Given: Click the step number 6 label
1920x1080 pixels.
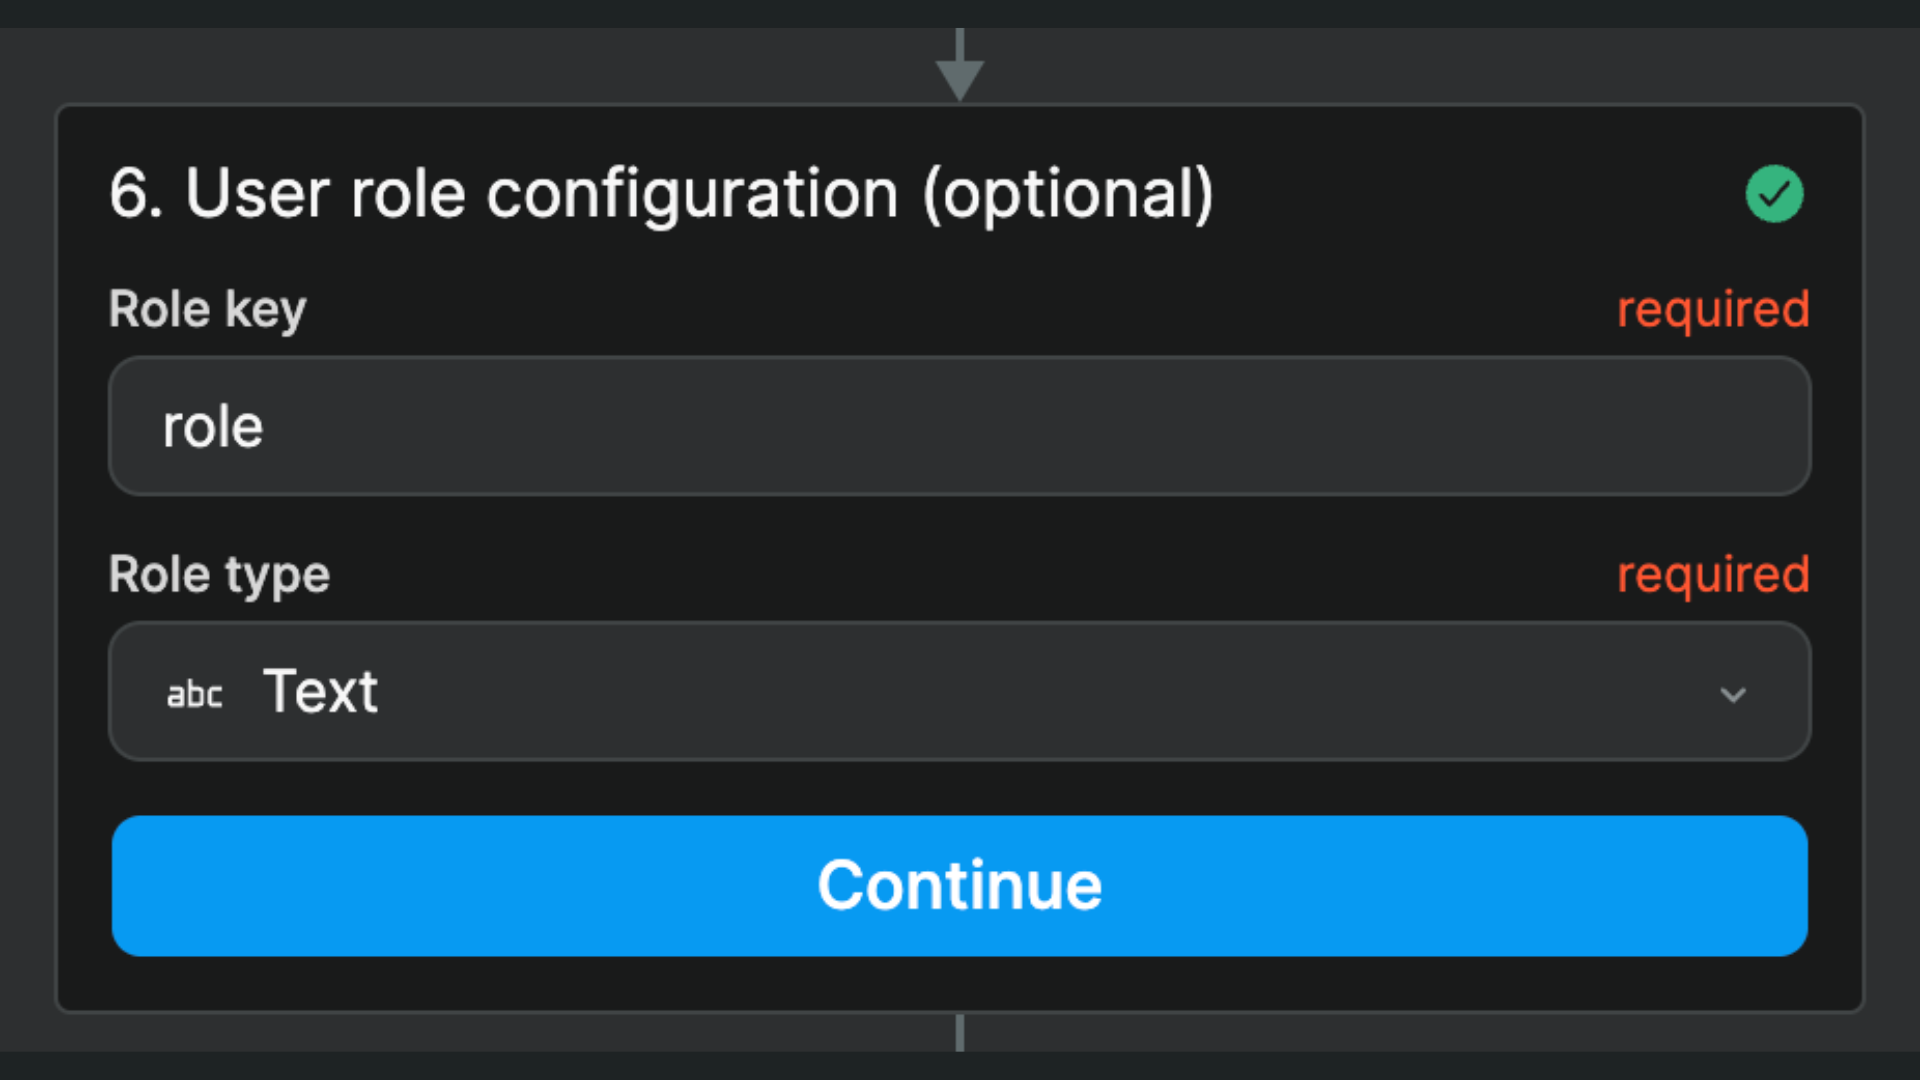Looking at the screenshot, I should tap(133, 194).
